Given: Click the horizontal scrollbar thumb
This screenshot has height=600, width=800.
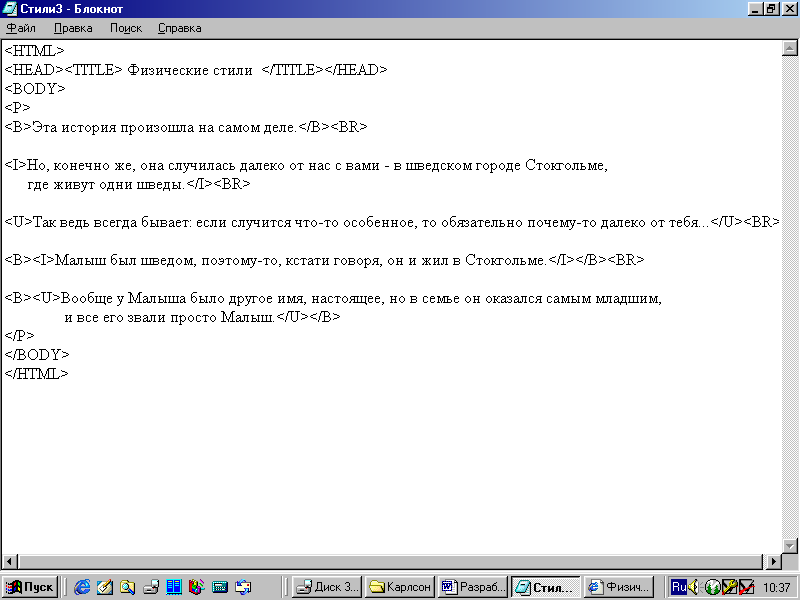Looking at the screenshot, I should point(389,561).
